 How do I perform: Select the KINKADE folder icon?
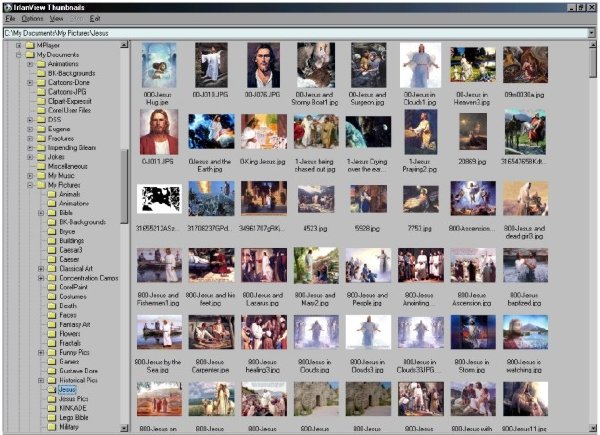(x=52, y=408)
